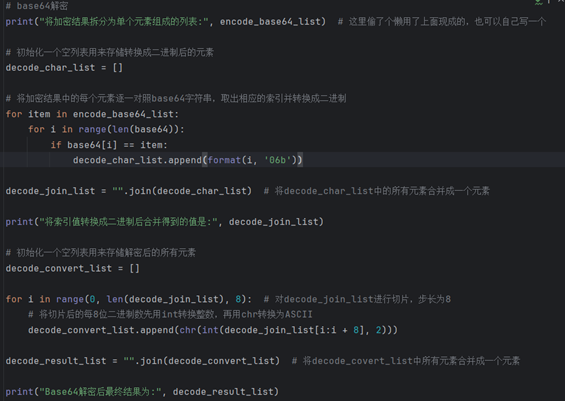The width and height of the screenshot is (565, 401).
Task: Click the if base64[i] == item condition
Action: coord(109,145)
